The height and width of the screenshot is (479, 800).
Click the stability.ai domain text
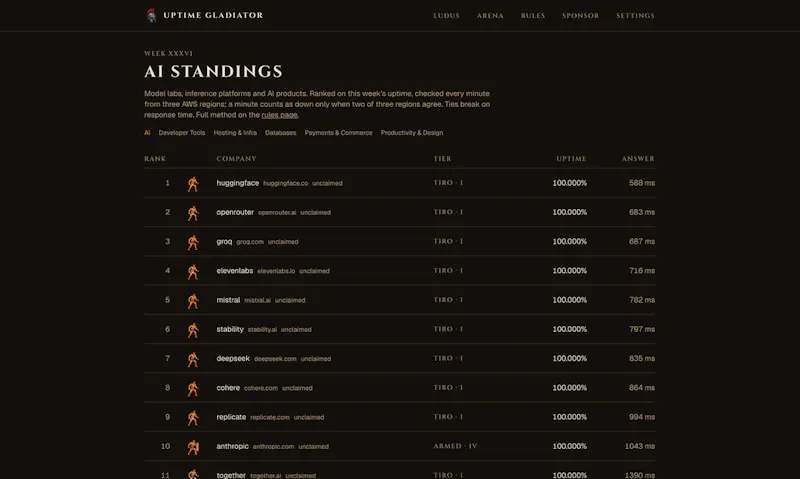[x=262, y=330]
